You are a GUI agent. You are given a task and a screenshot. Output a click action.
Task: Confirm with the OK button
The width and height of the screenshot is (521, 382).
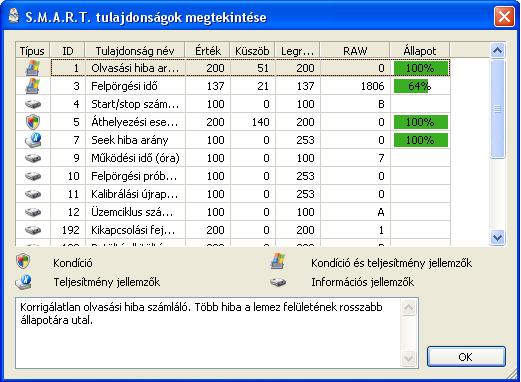tap(466, 357)
